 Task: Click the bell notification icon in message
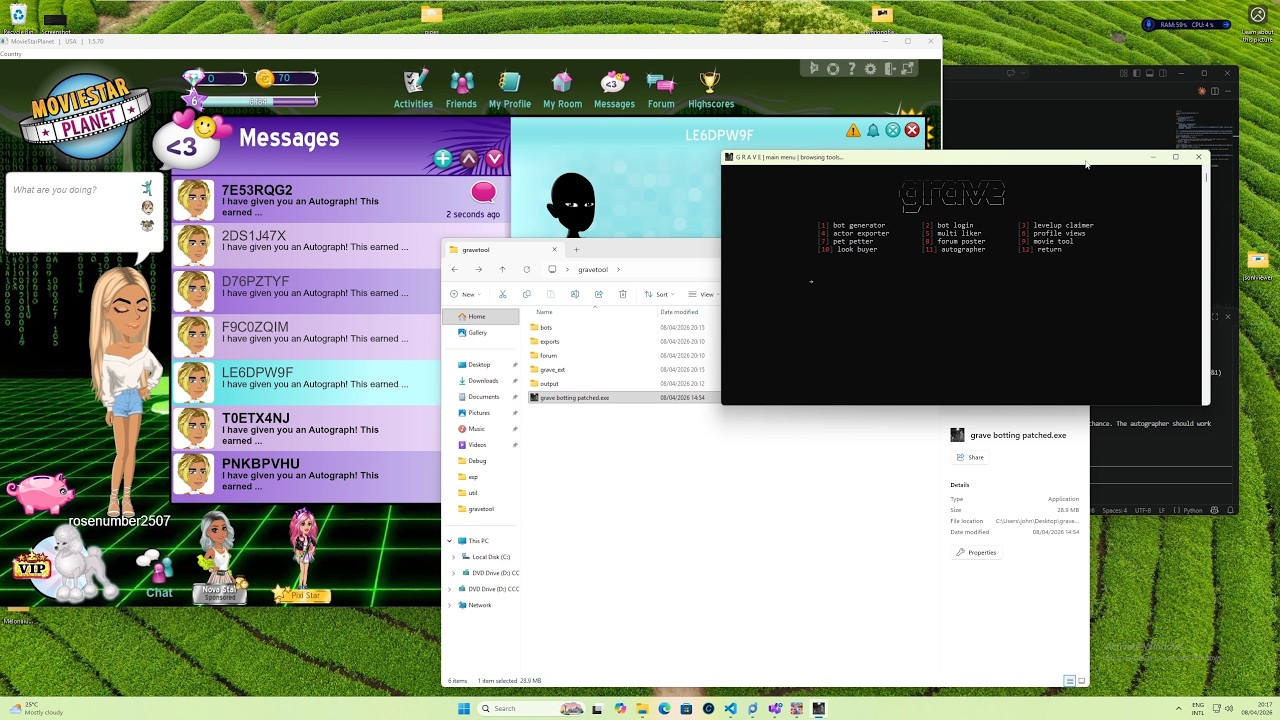point(873,131)
